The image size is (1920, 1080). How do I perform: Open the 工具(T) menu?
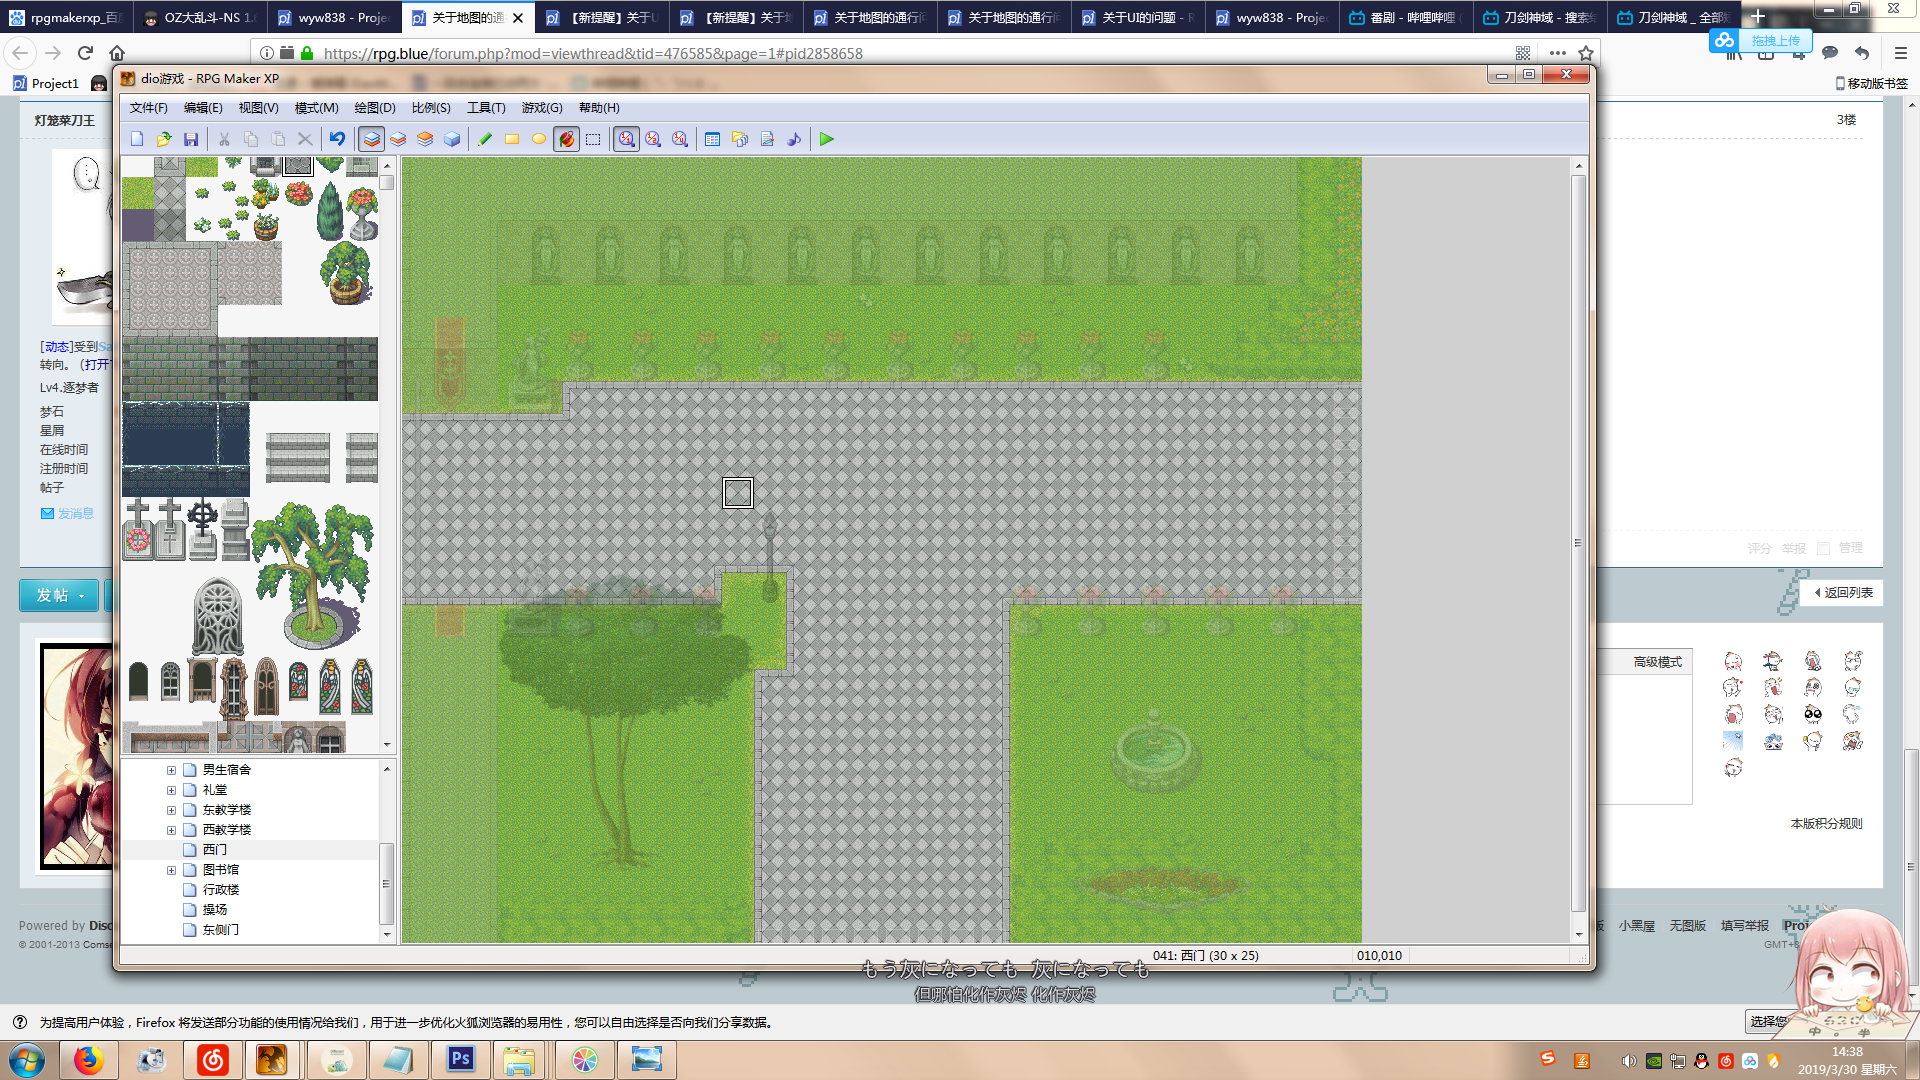[486, 108]
